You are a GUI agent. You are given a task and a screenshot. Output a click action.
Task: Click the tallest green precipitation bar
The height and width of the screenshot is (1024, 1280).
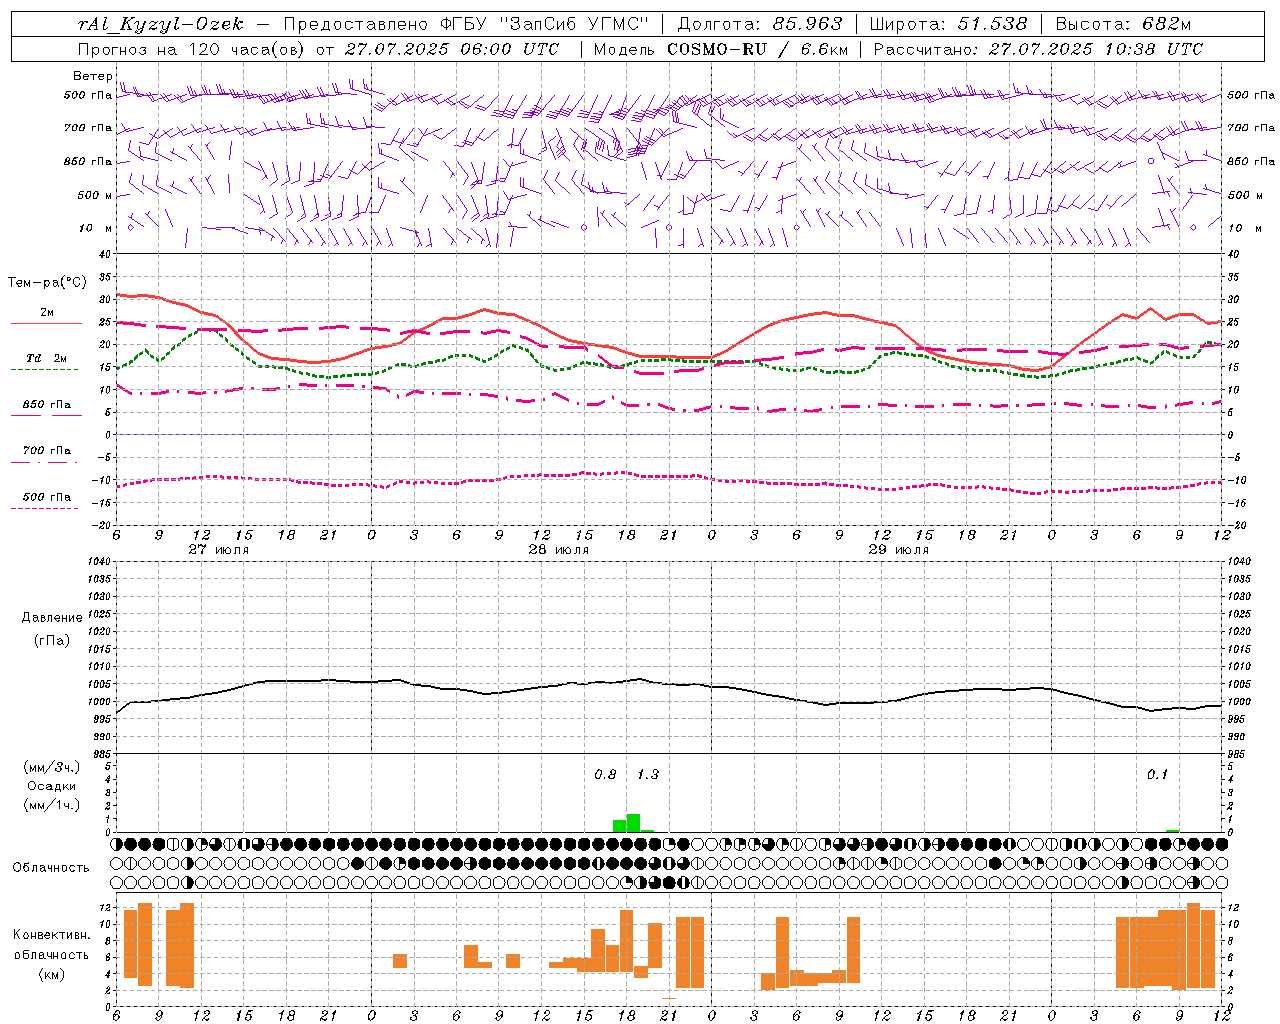pyautogui.click(x=633, y=823)
